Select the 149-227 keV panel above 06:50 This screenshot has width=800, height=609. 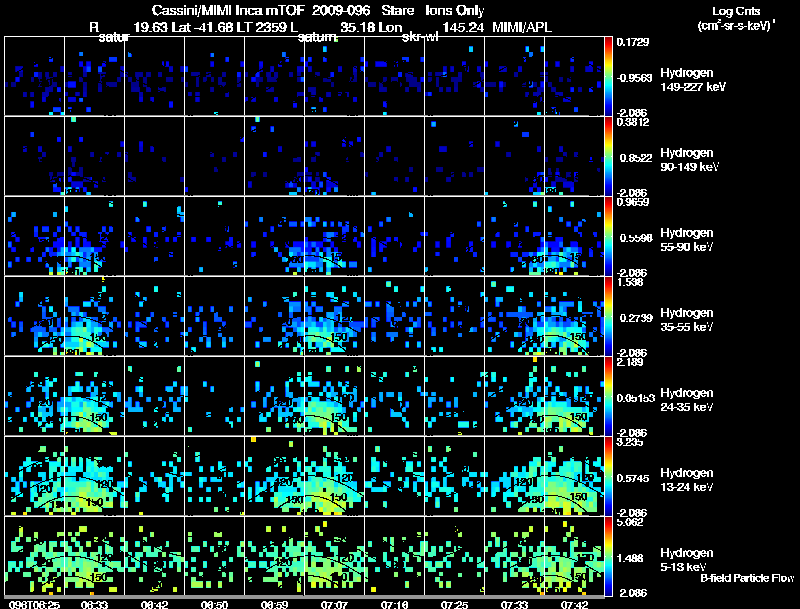[214, 76]
